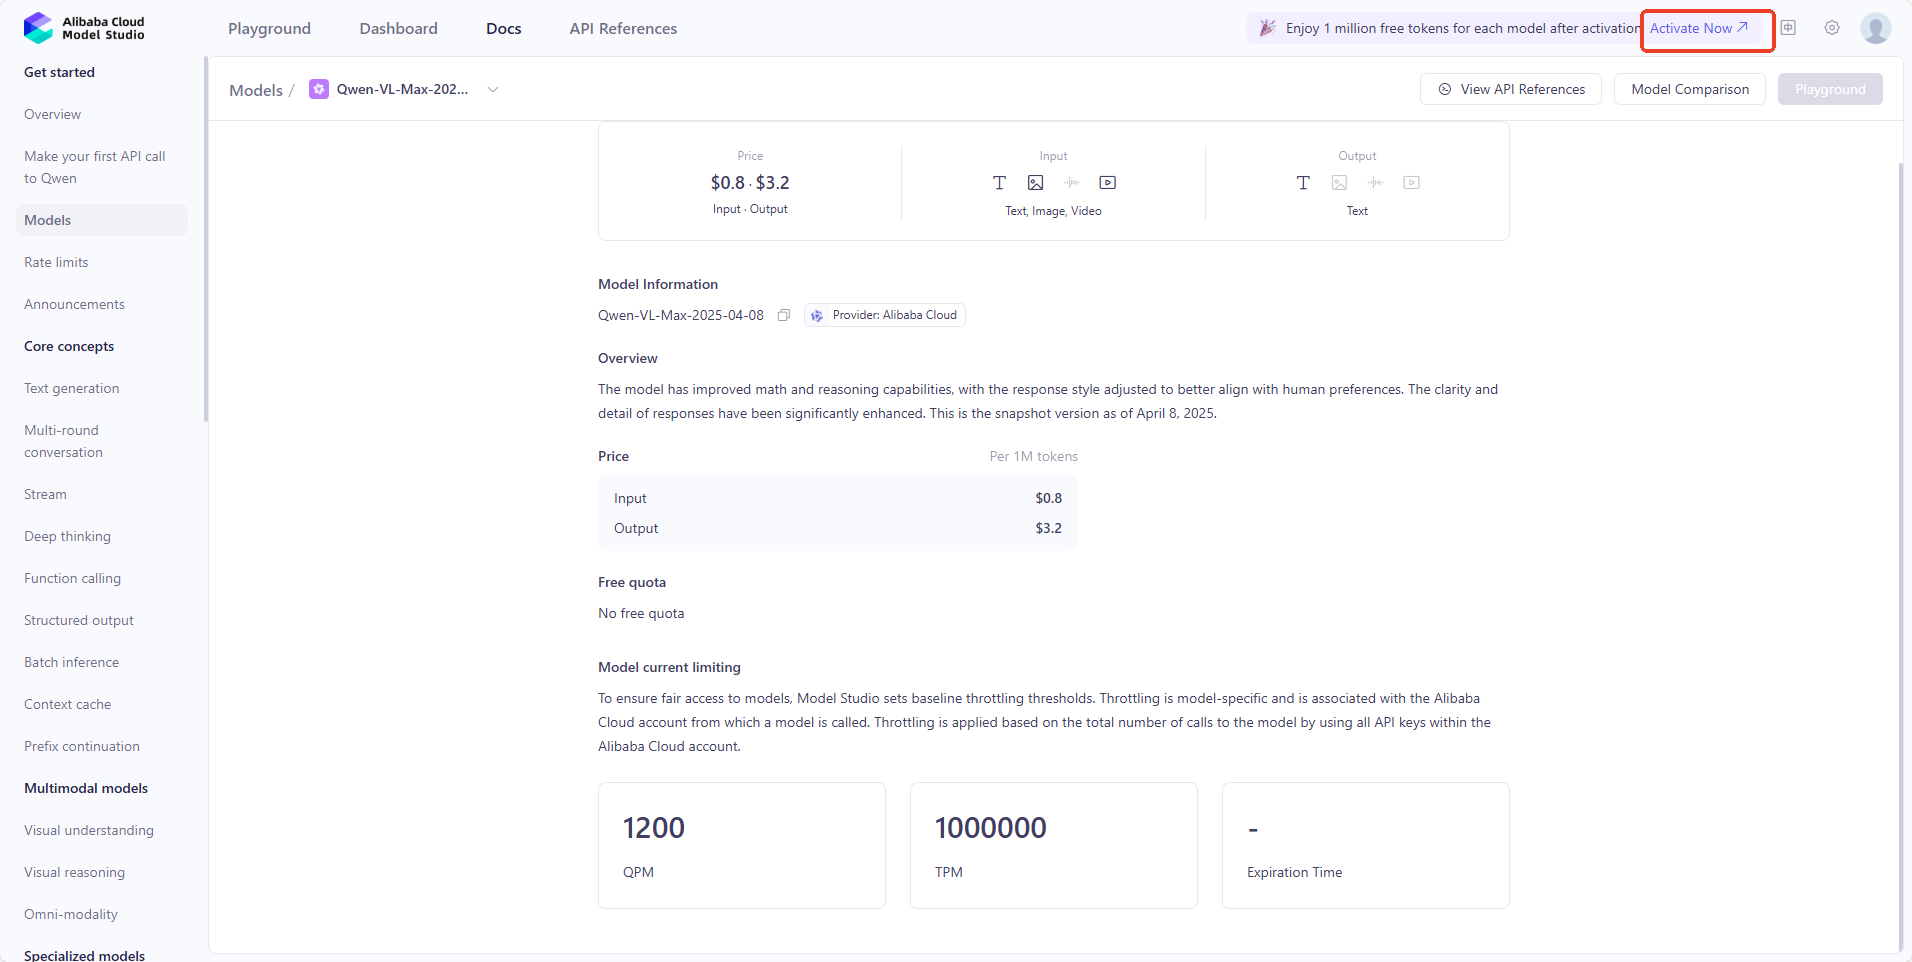Open the user avatar profile icon
The image size is (1912, 962).
[1875, 28]
